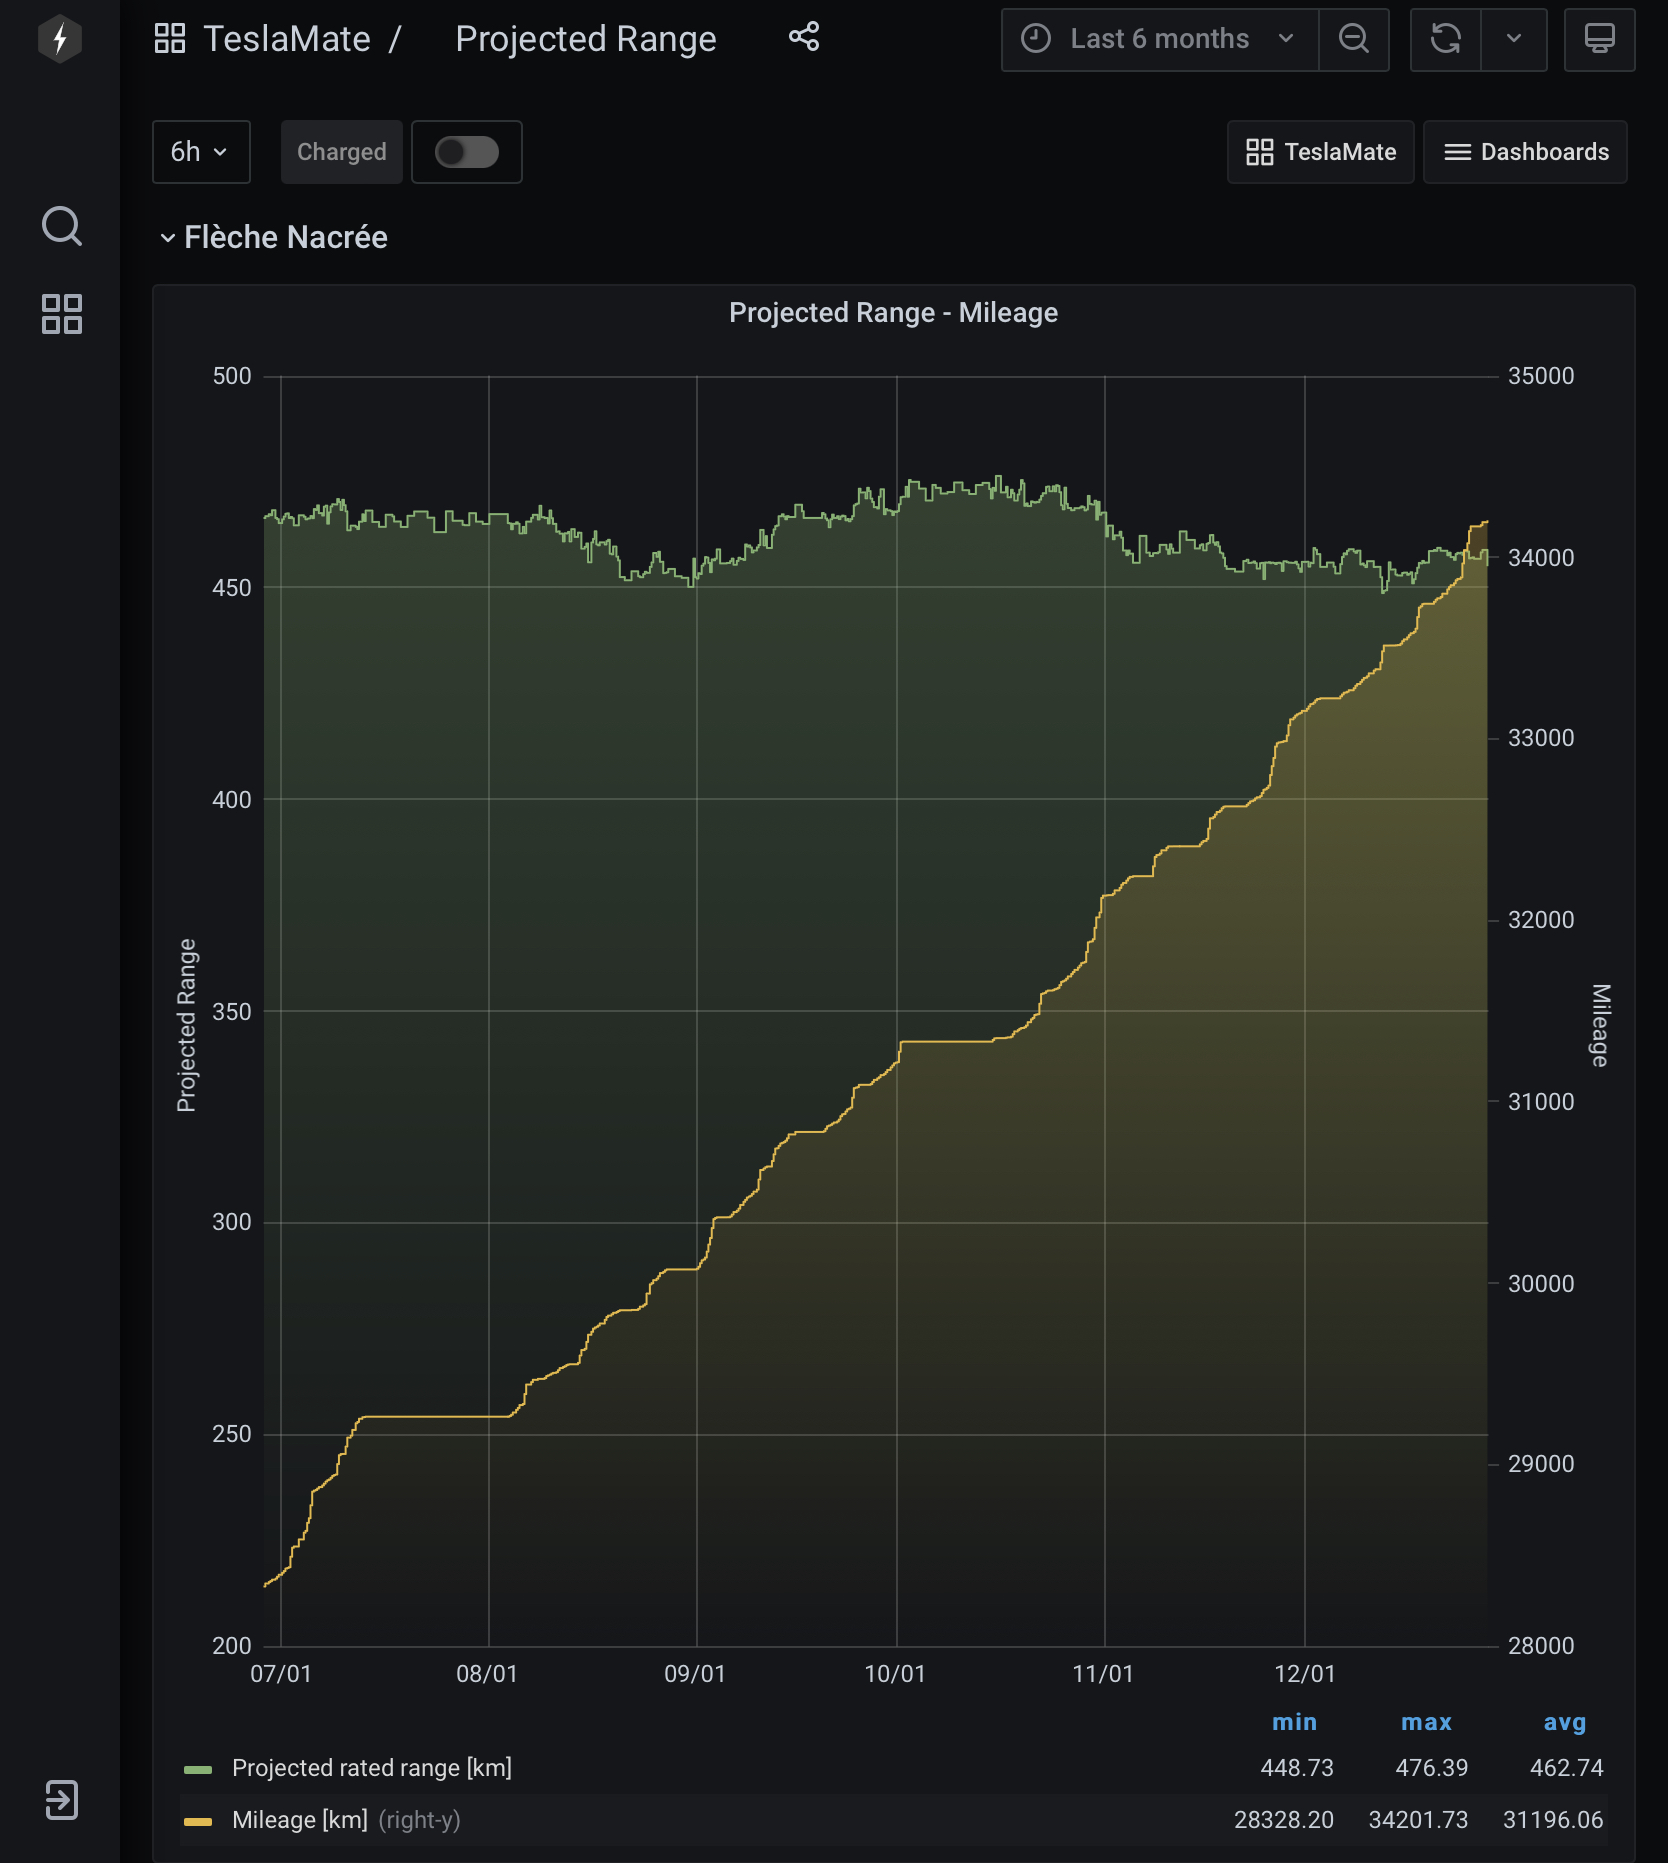Open the TeslaMate link button
1668x1863 pixels.
[1321, 152]
